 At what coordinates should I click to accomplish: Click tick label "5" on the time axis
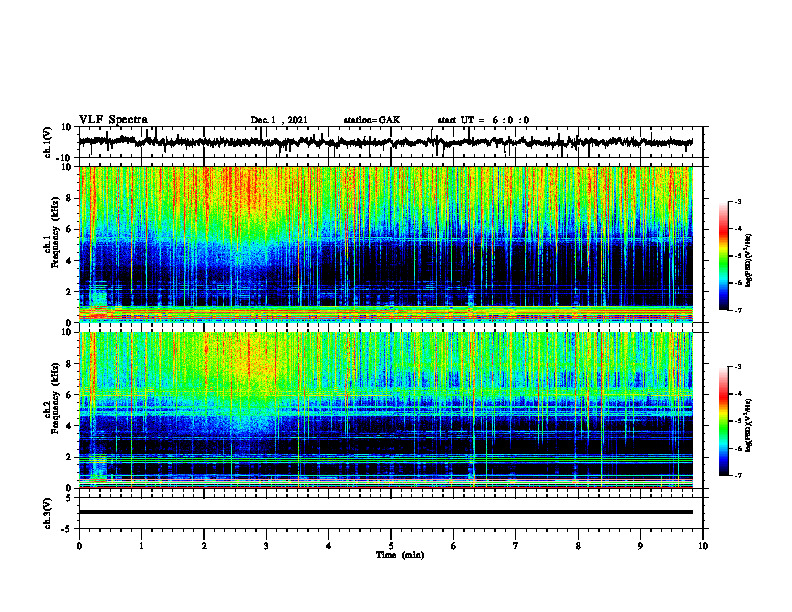click(x=391, y=546)
